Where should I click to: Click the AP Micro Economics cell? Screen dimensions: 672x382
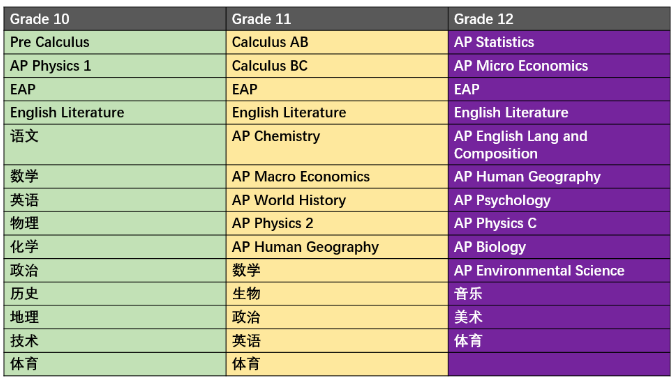[559, 66]
